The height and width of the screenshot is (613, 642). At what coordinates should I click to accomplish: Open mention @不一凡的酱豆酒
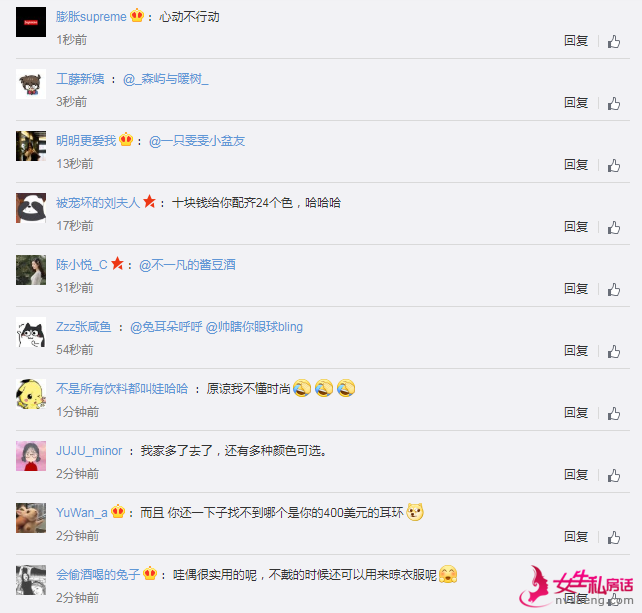188,265
